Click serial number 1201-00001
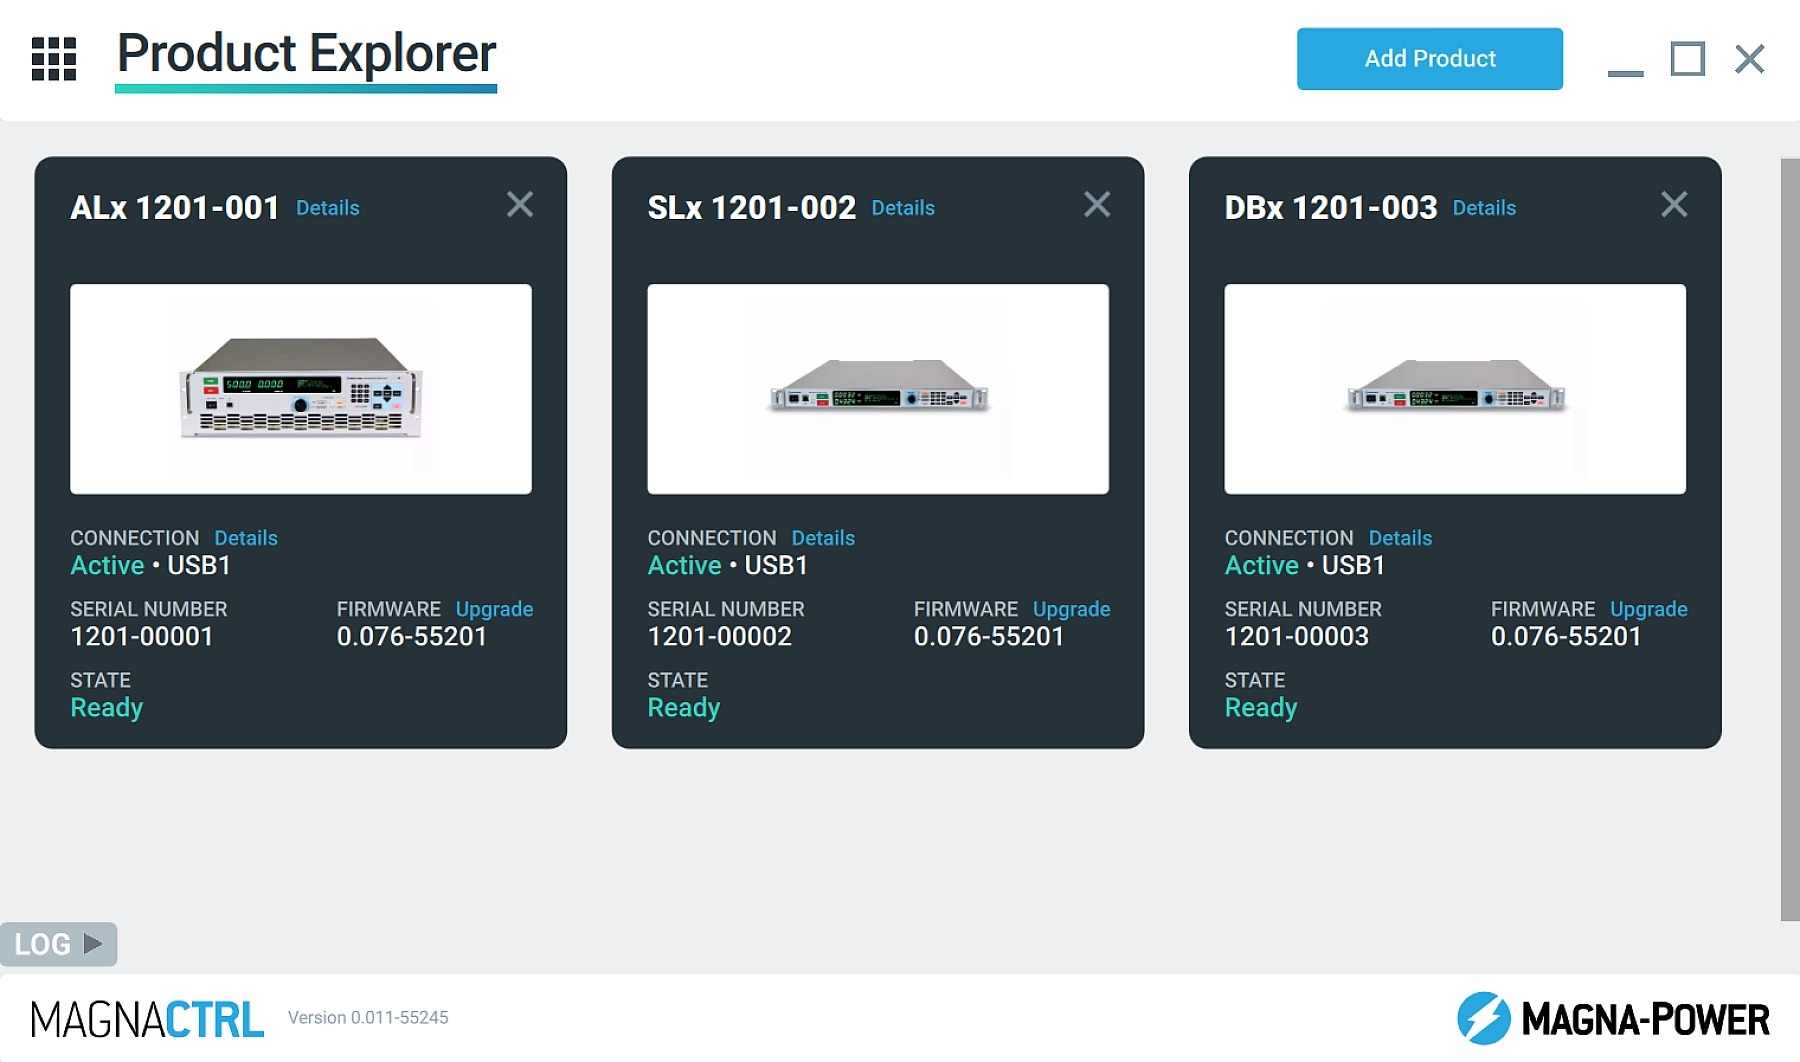 pos(142,637)
